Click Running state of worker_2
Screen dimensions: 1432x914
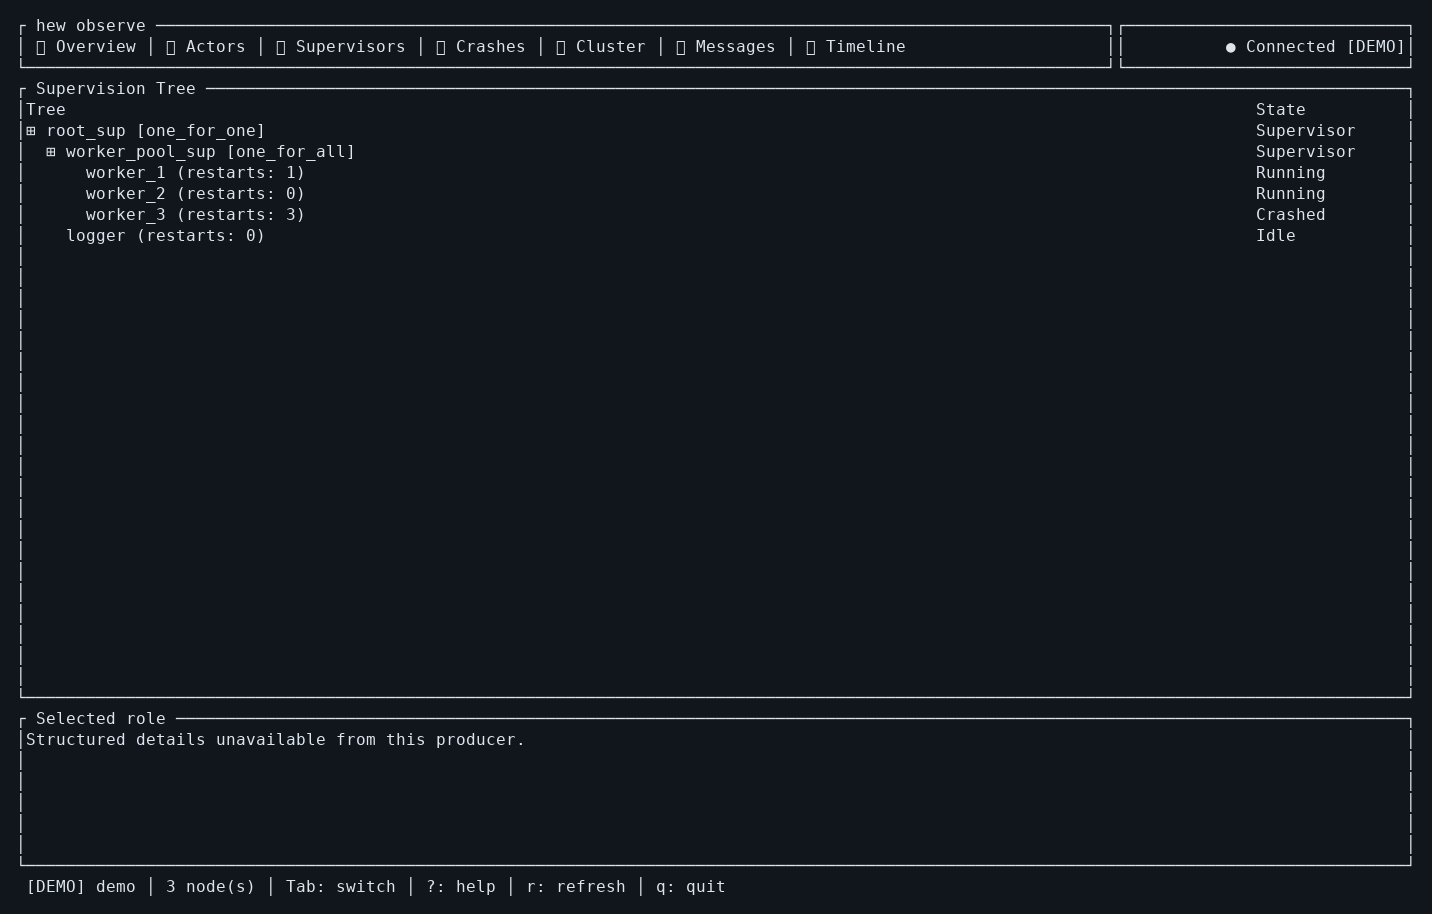[1291, 194]
